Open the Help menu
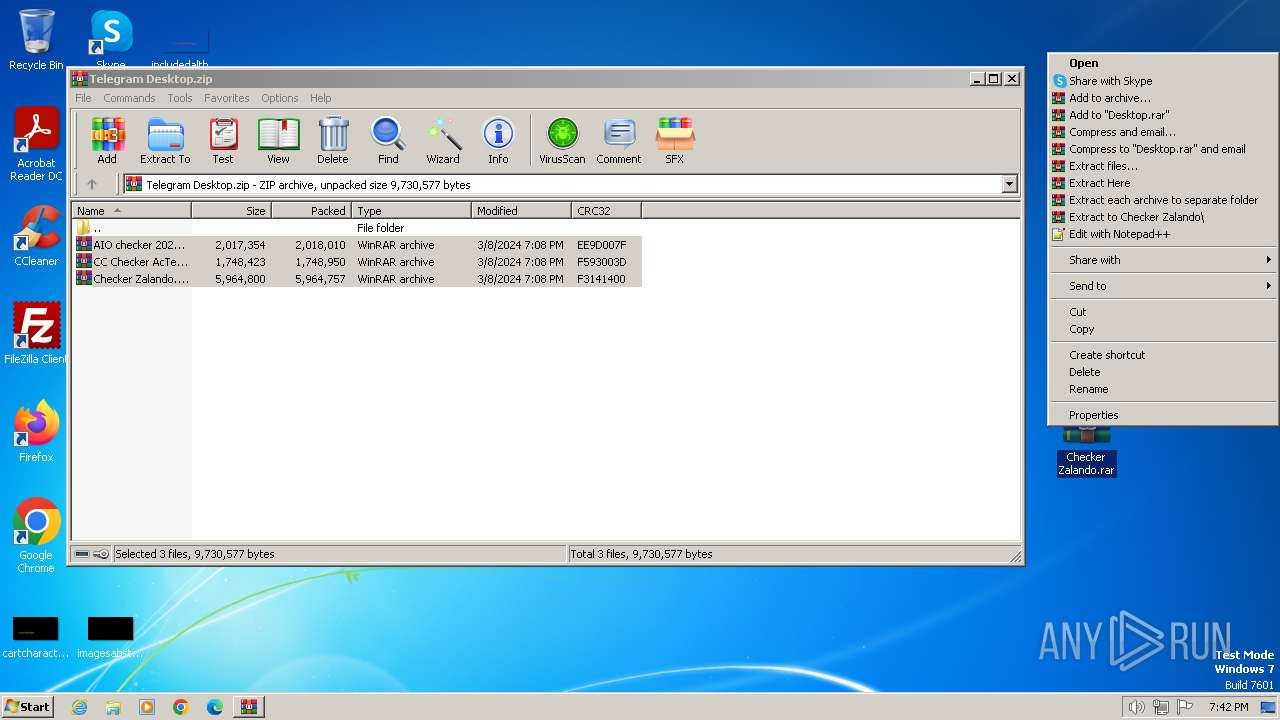The height and width of the screenshot is (720, 1280). (x=320, y=98)
